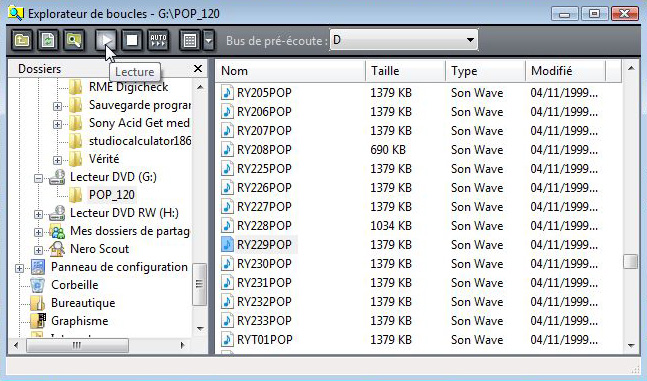The image size is (647, 381).
Task: Select the file RY226POP
Action: 264,188
